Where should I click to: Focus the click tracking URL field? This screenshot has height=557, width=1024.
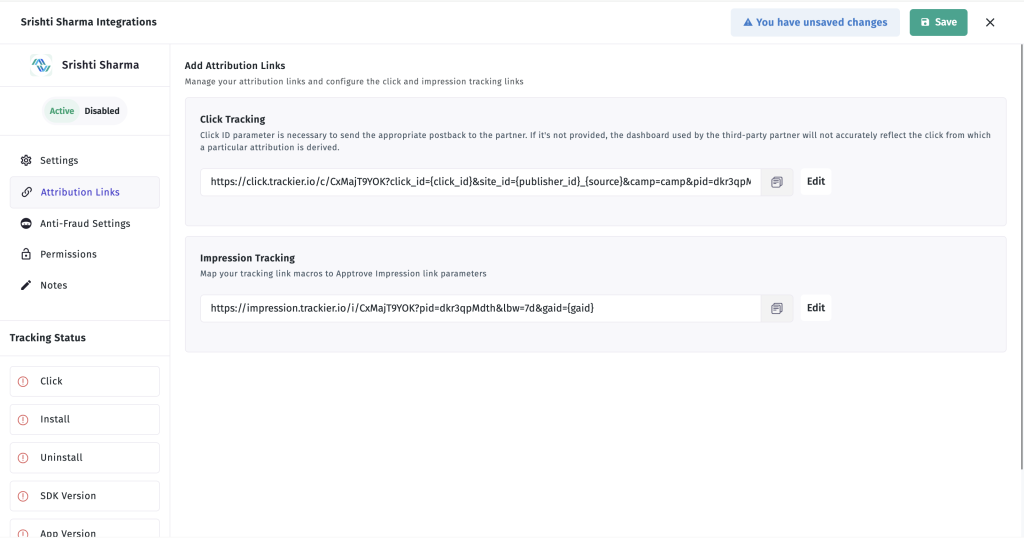point(481,182)
